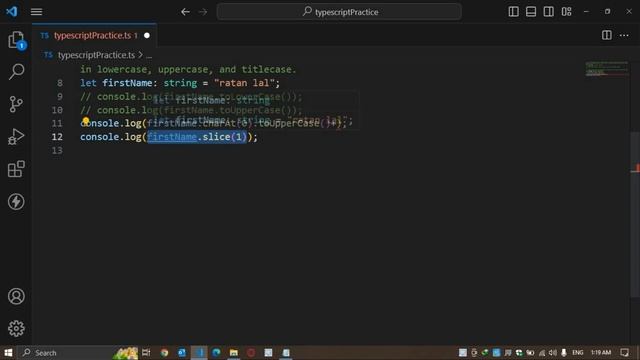
Task: Open the Explorer view in activity bar
Action: point(16,40)
